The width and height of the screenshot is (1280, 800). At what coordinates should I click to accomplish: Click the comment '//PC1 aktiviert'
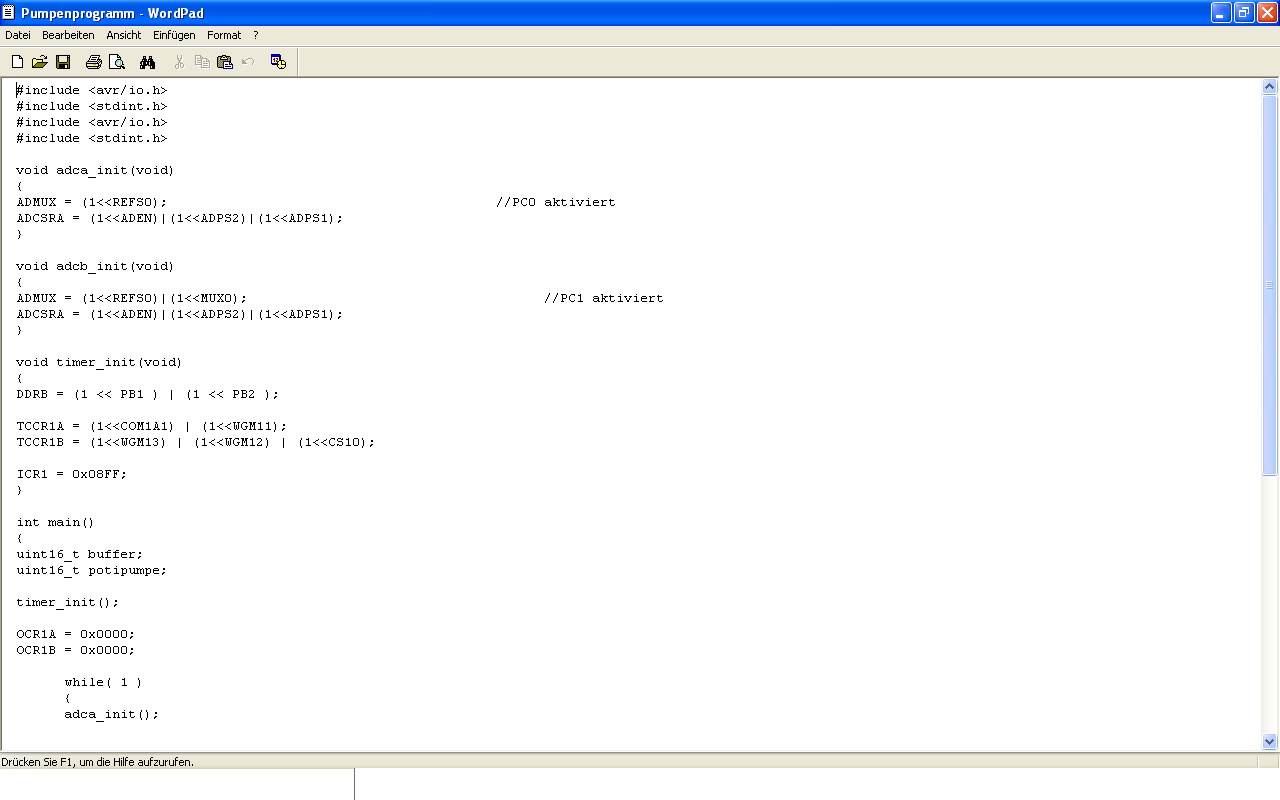coord(604,298)
